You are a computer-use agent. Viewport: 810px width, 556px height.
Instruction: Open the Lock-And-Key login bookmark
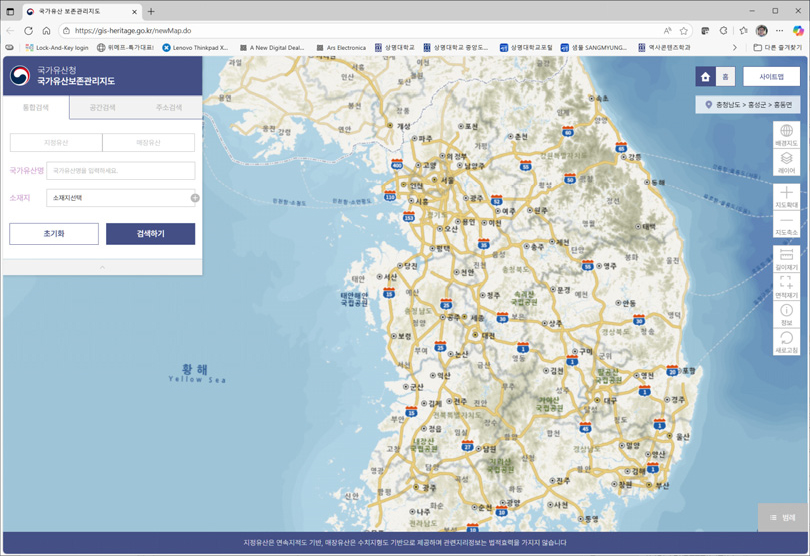57,48
